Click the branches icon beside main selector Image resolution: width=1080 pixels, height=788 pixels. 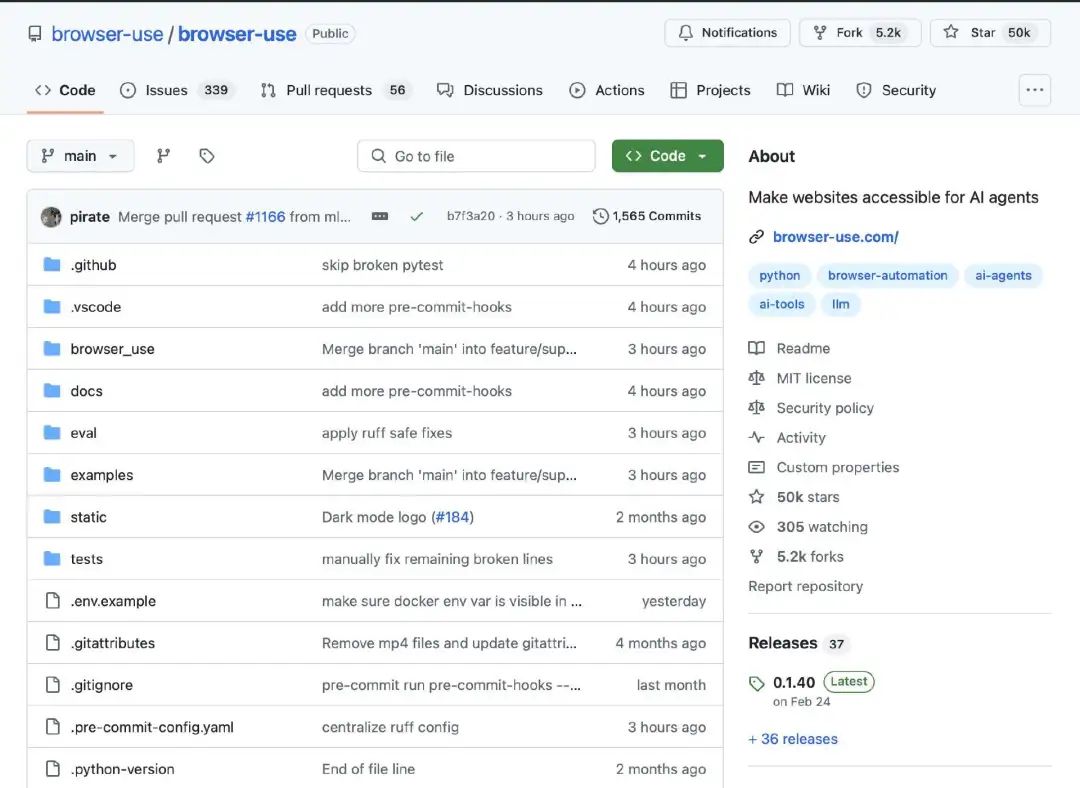tap(164, 156)
